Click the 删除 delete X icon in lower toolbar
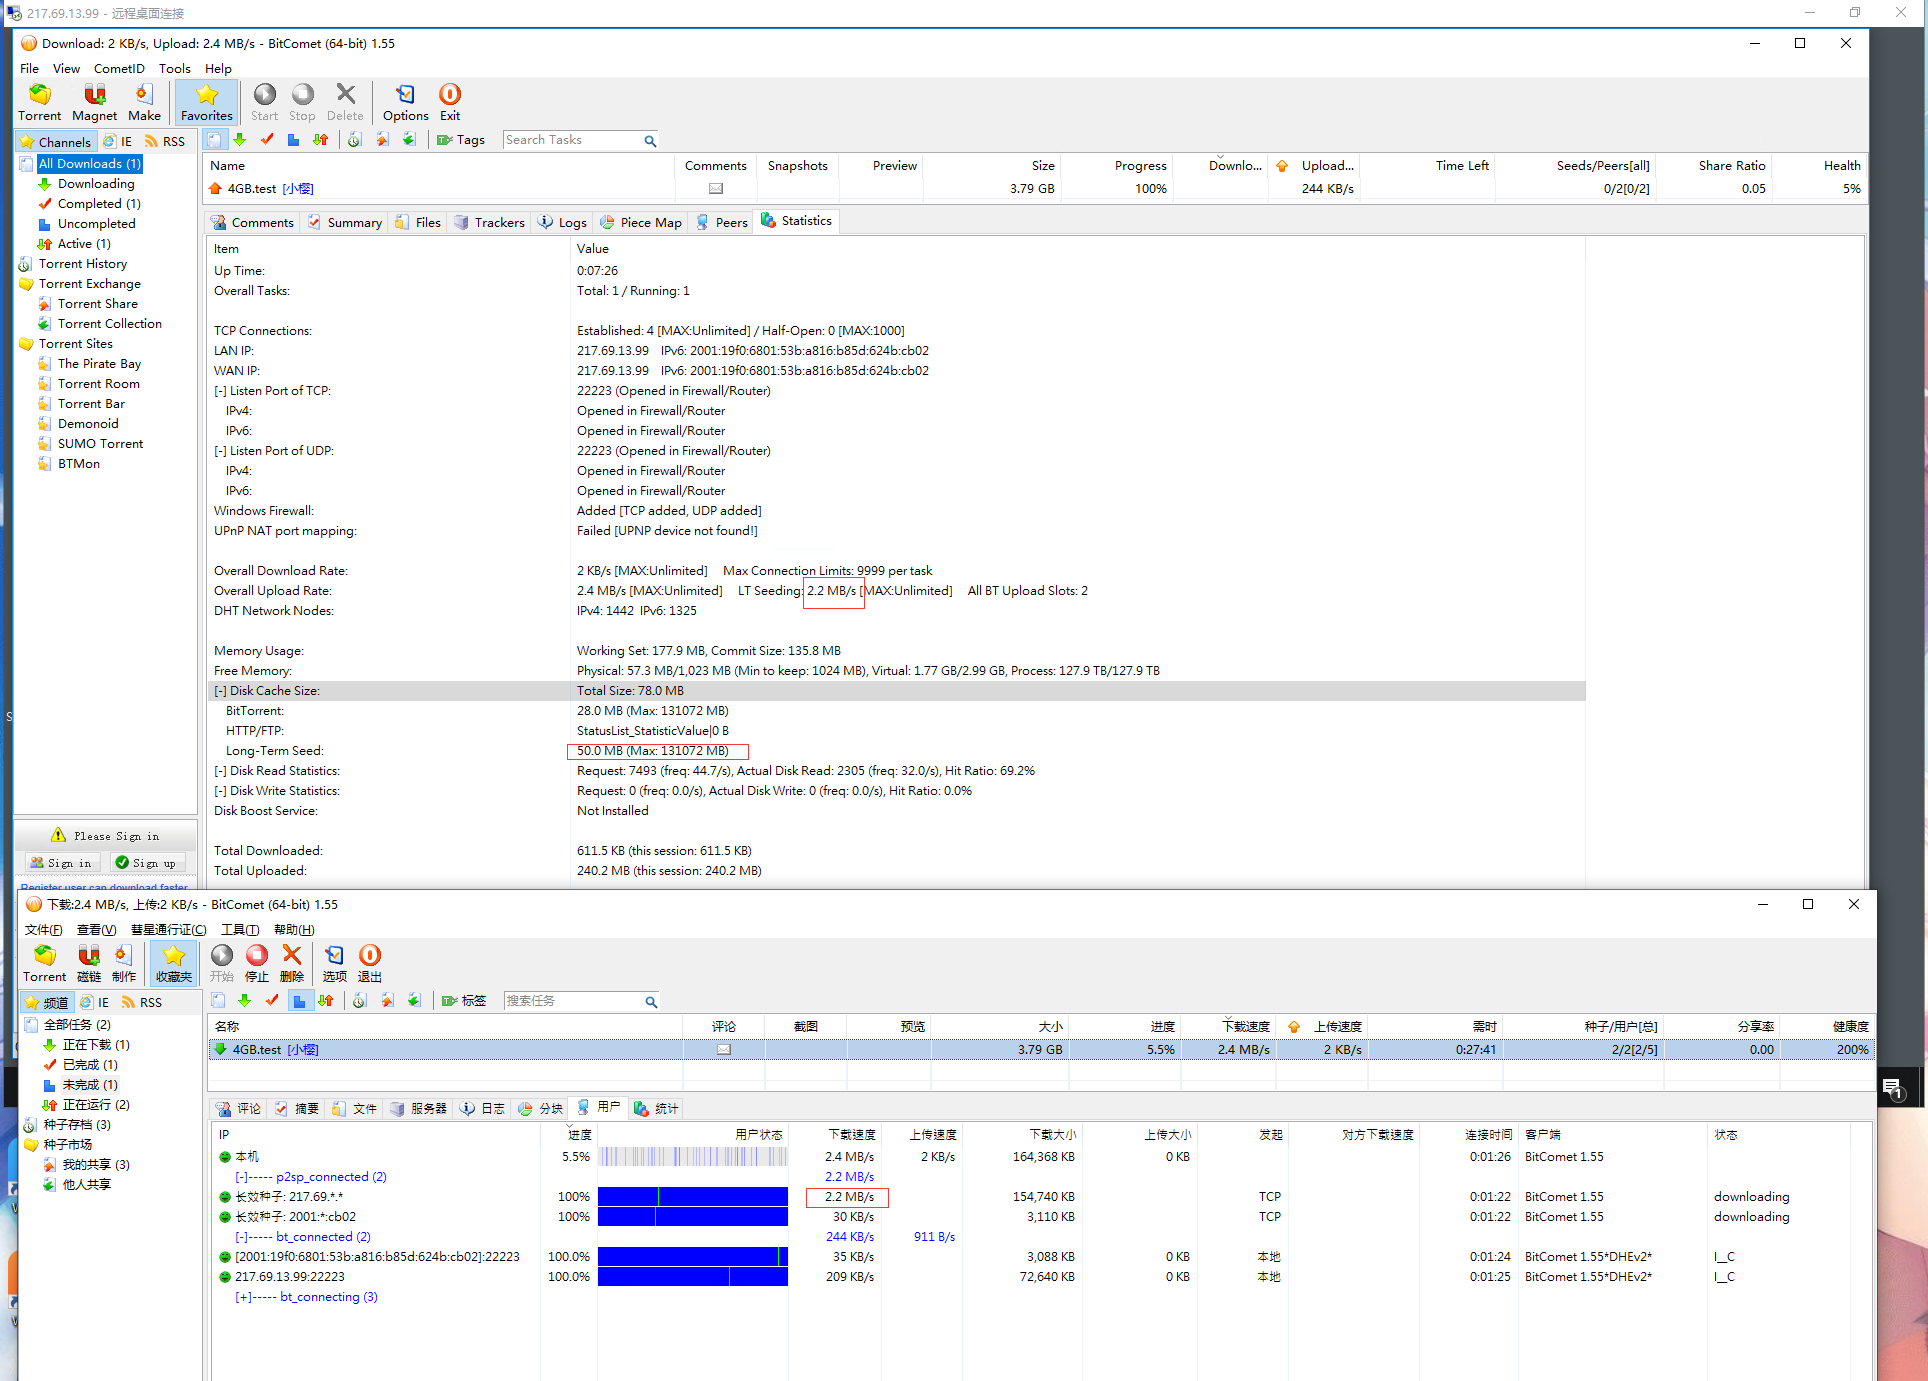 pos(292,962)
